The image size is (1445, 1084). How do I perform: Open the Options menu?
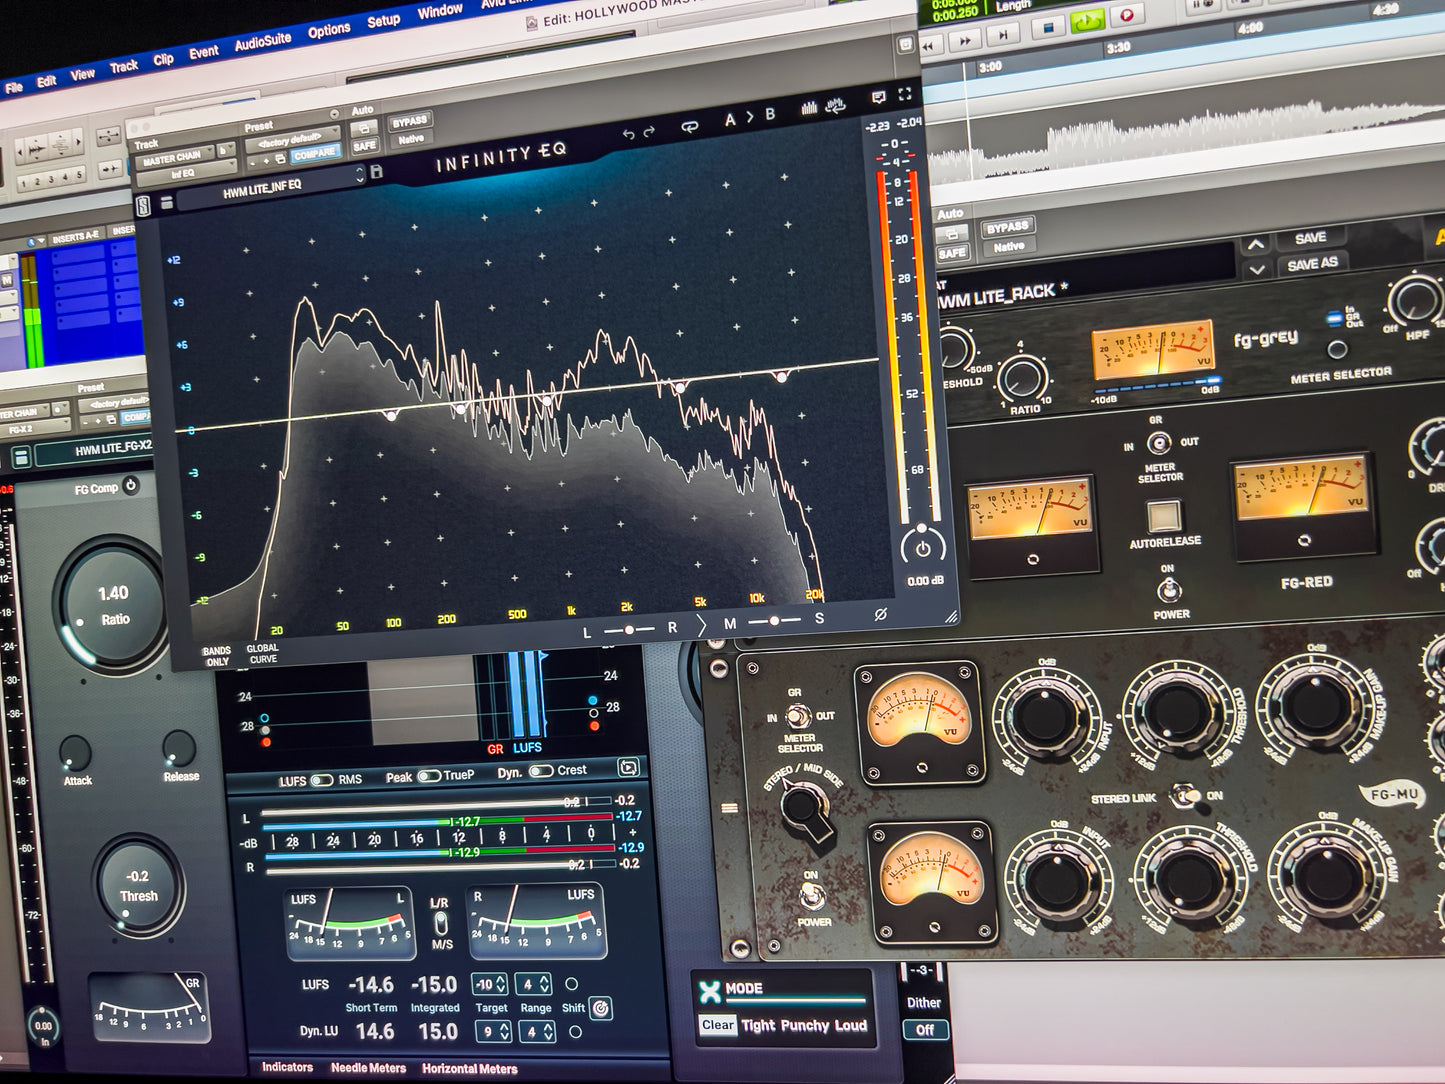pos(329,30)
